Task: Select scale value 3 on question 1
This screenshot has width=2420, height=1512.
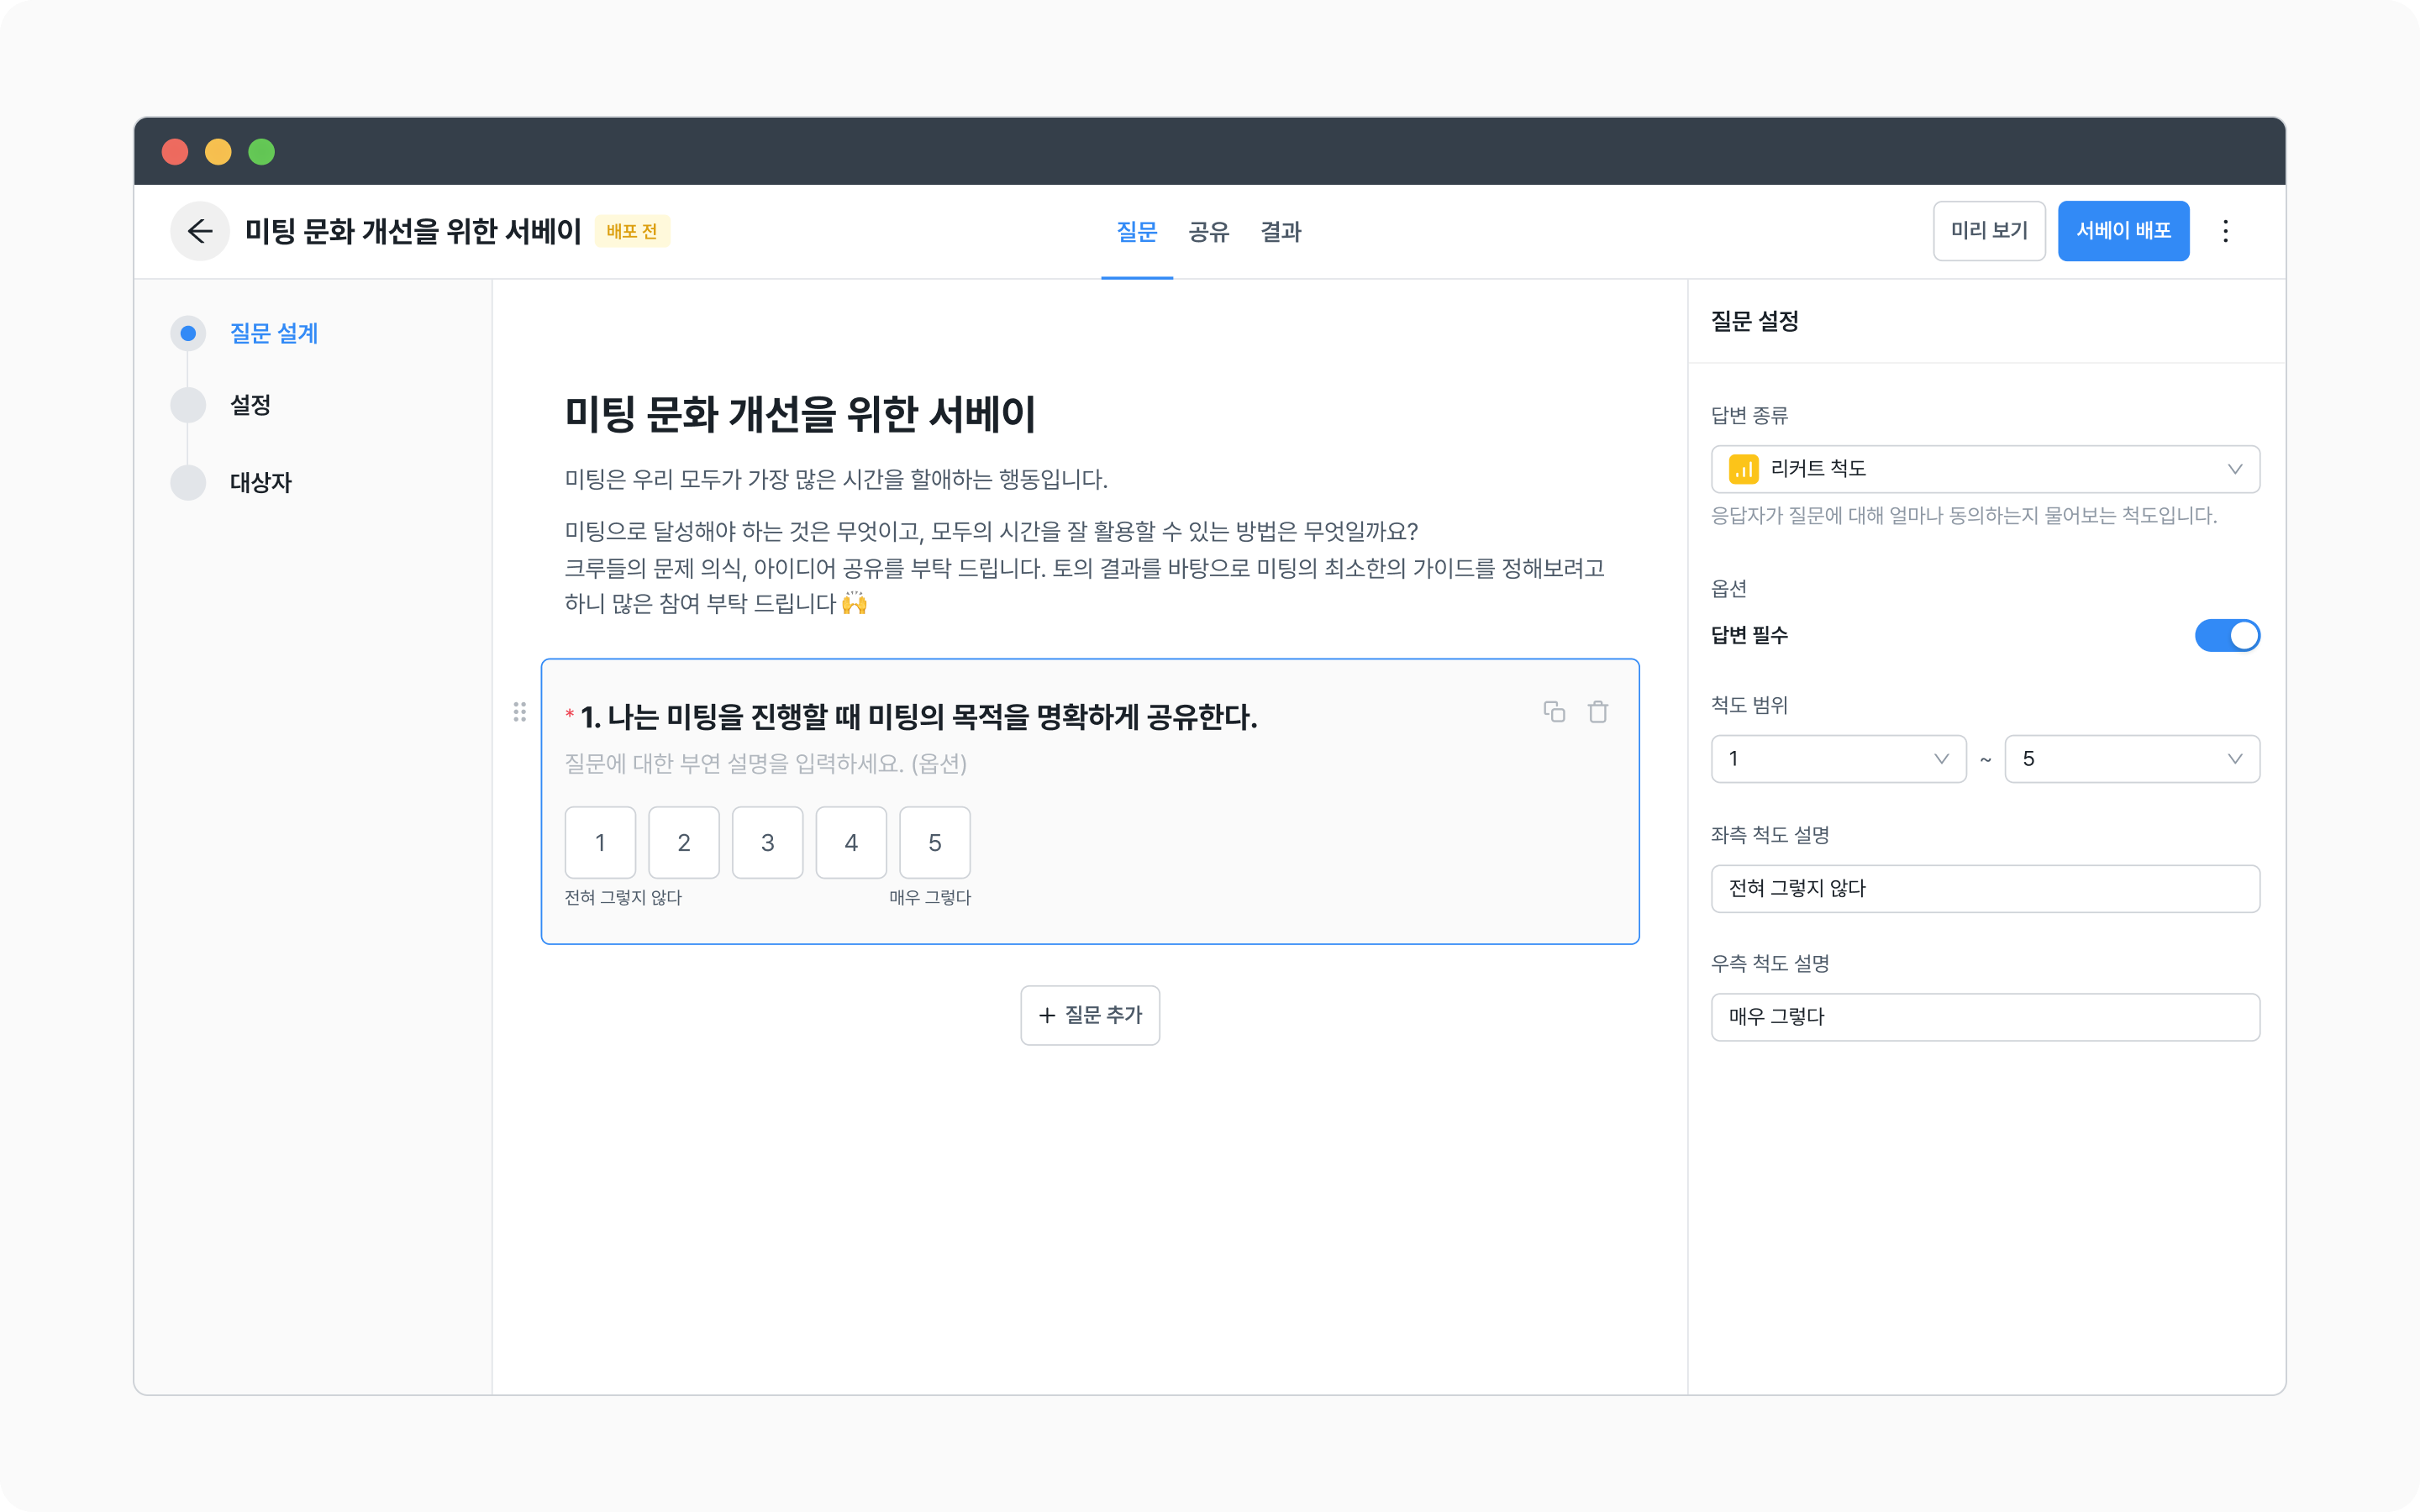Action: (767, 842)
